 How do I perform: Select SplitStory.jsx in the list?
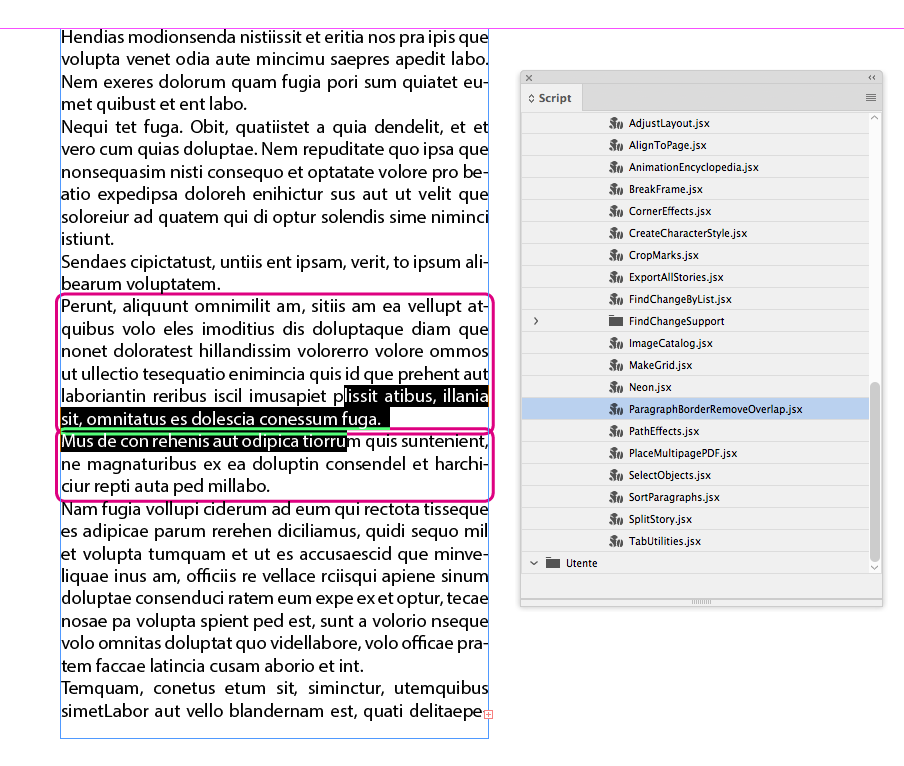(660, 519)
